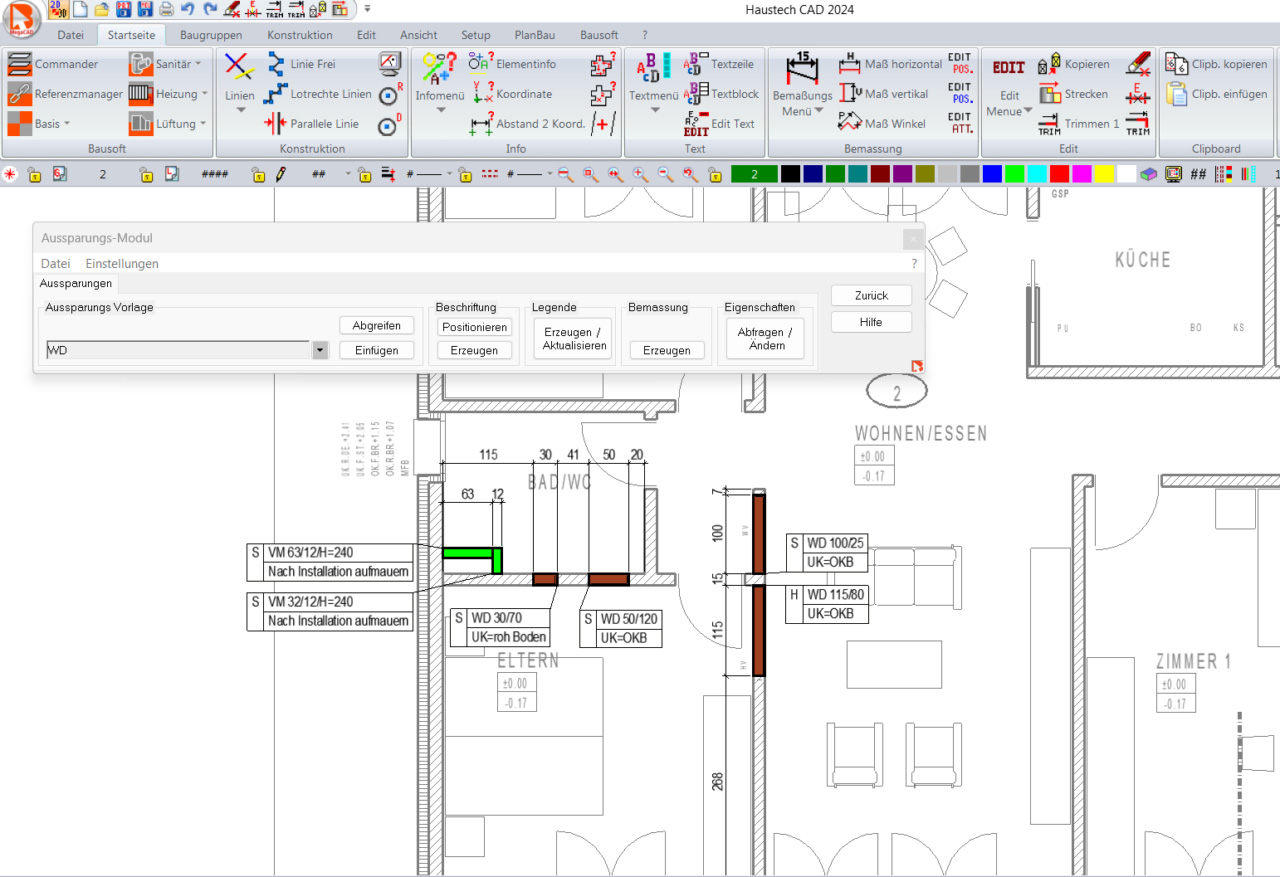
Task: Expand the Aussparungs Vorlage dropdown
Action: click(320, 351)
